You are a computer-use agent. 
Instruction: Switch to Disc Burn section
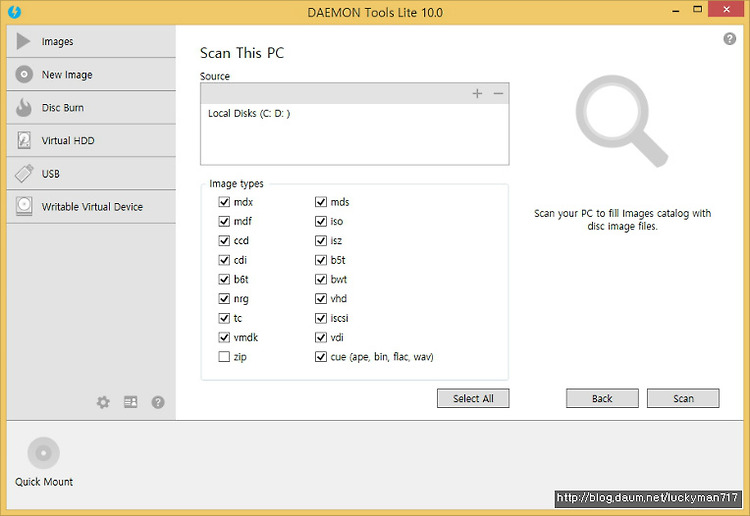(91, 108)
